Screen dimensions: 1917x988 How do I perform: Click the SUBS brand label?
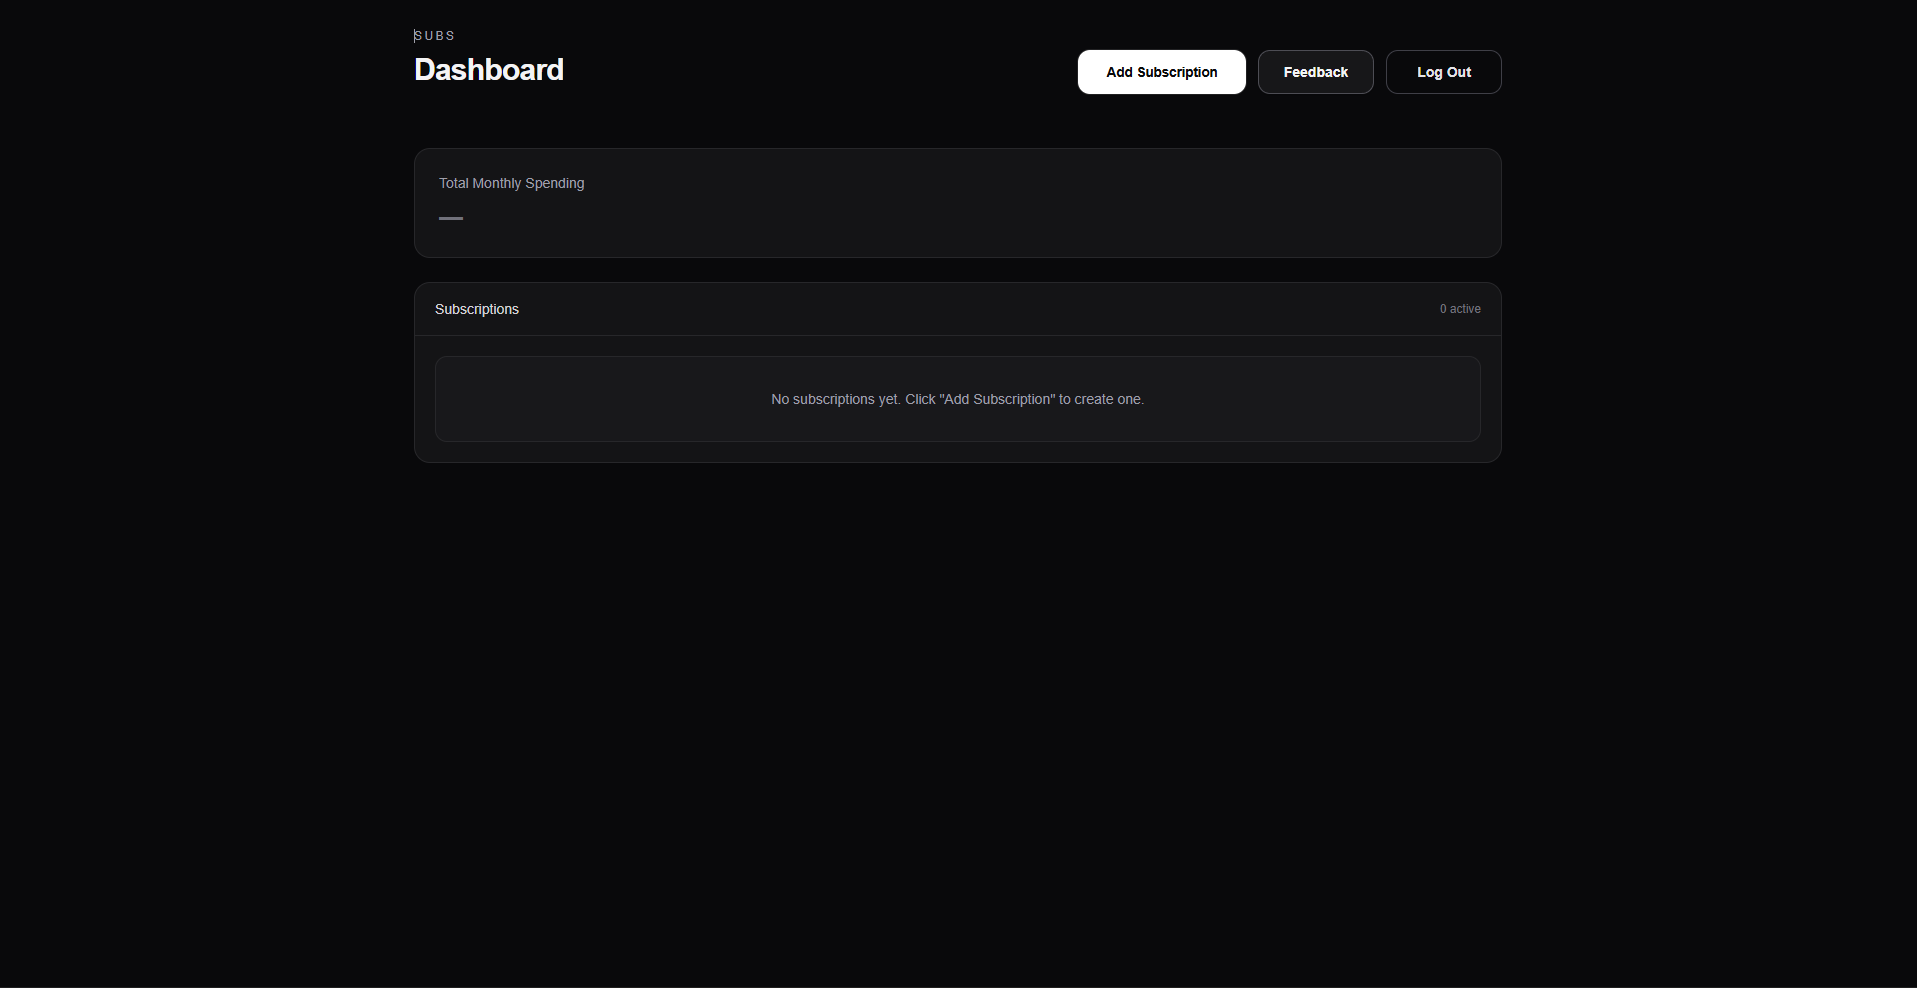click(x=435, y=36)
